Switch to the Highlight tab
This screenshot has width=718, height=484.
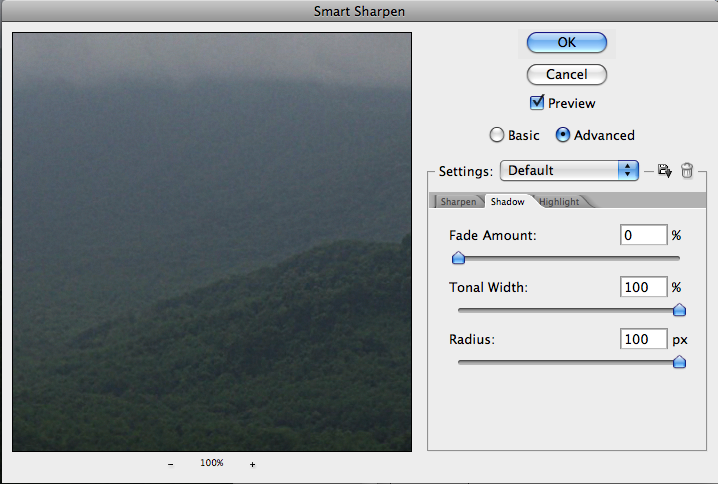pyautogui.click(x=559, y=202)
